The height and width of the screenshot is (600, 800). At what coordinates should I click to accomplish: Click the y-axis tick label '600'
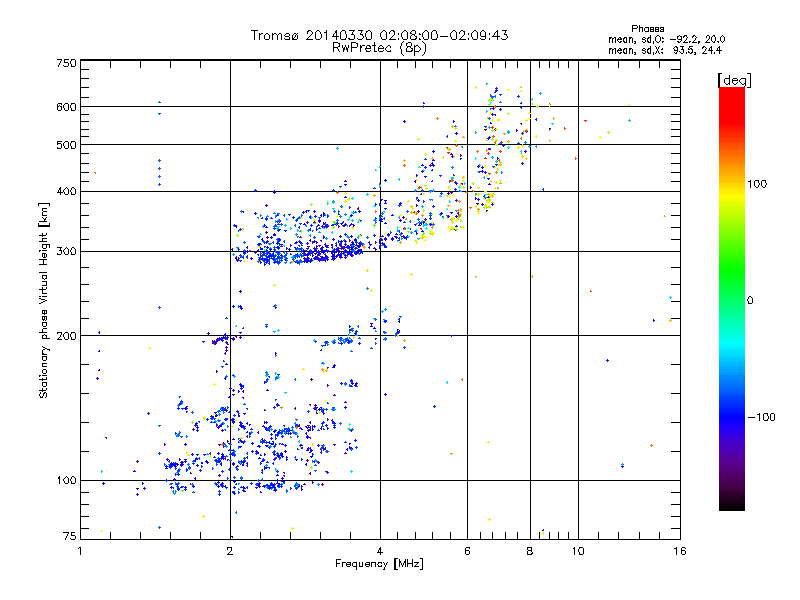[66, 107]
